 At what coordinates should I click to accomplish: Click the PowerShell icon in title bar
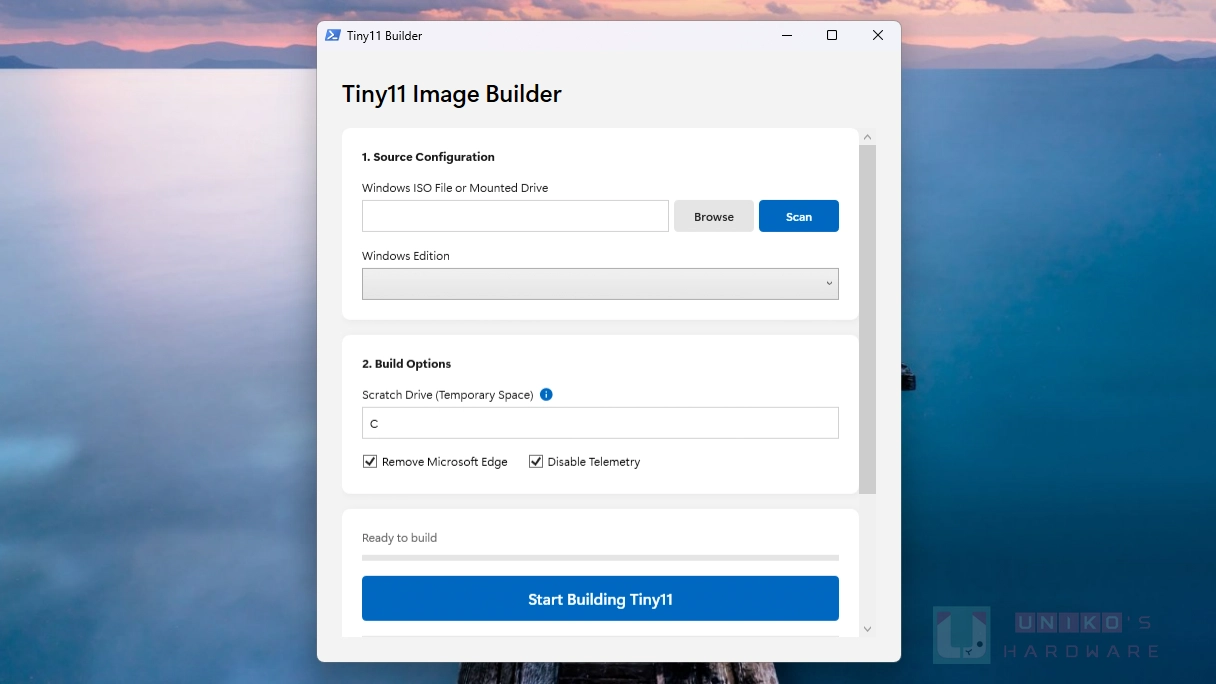click(333, 35)
